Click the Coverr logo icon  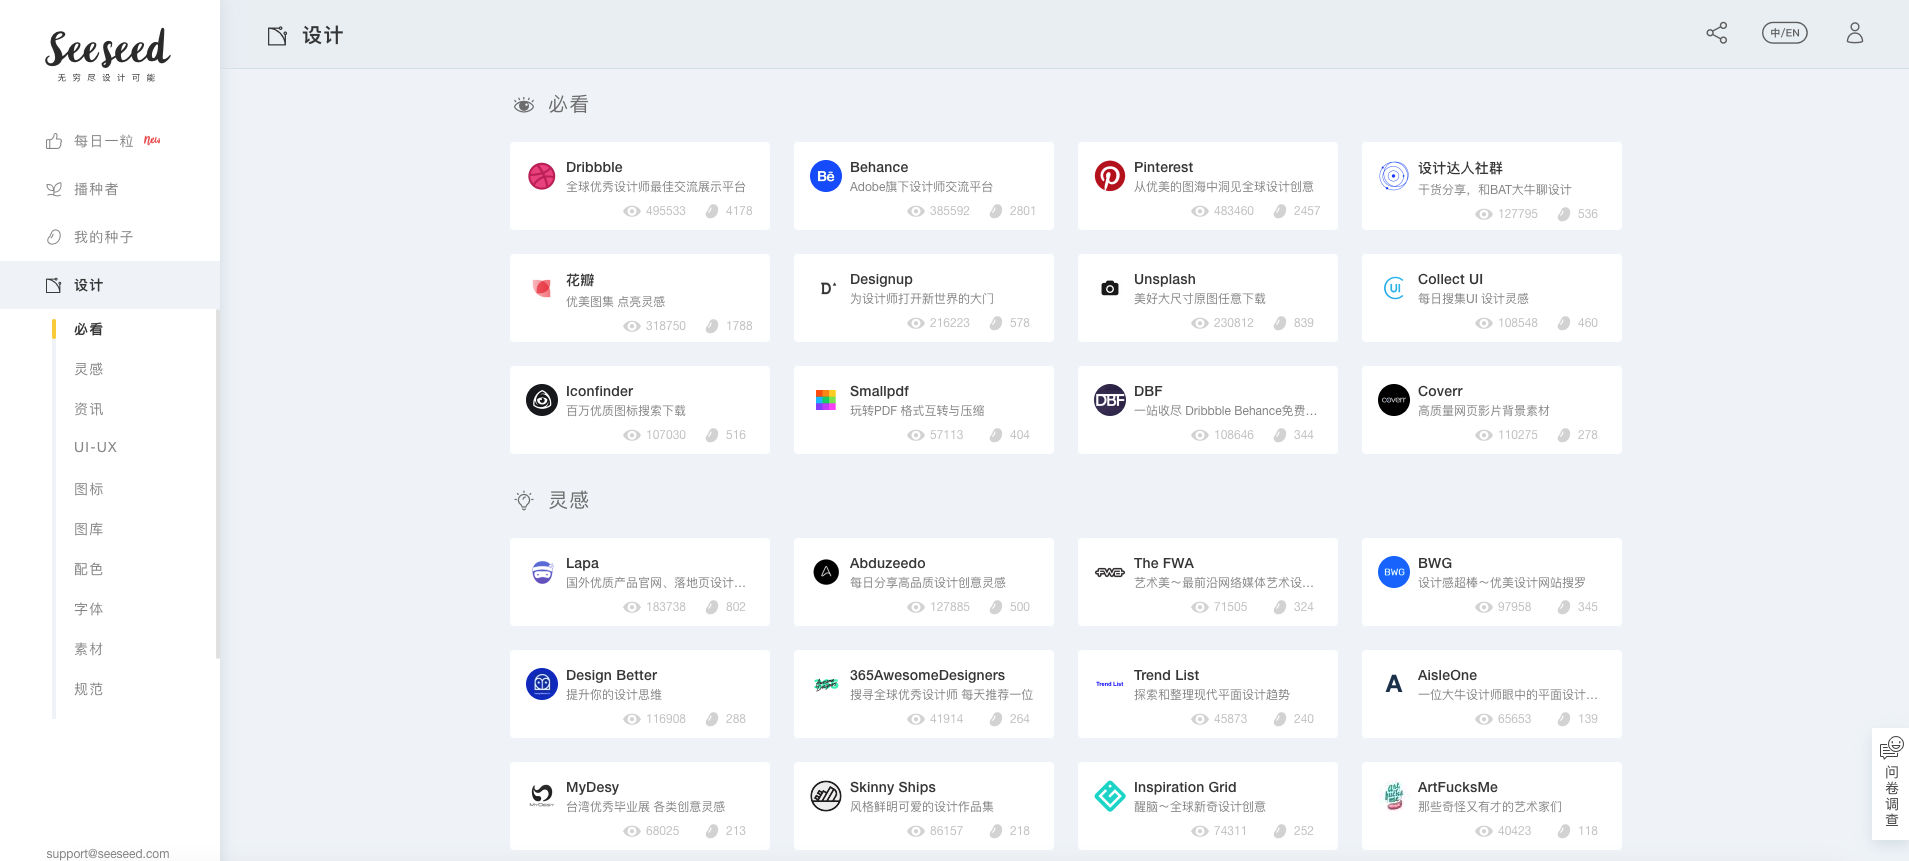coord(1394,400)
